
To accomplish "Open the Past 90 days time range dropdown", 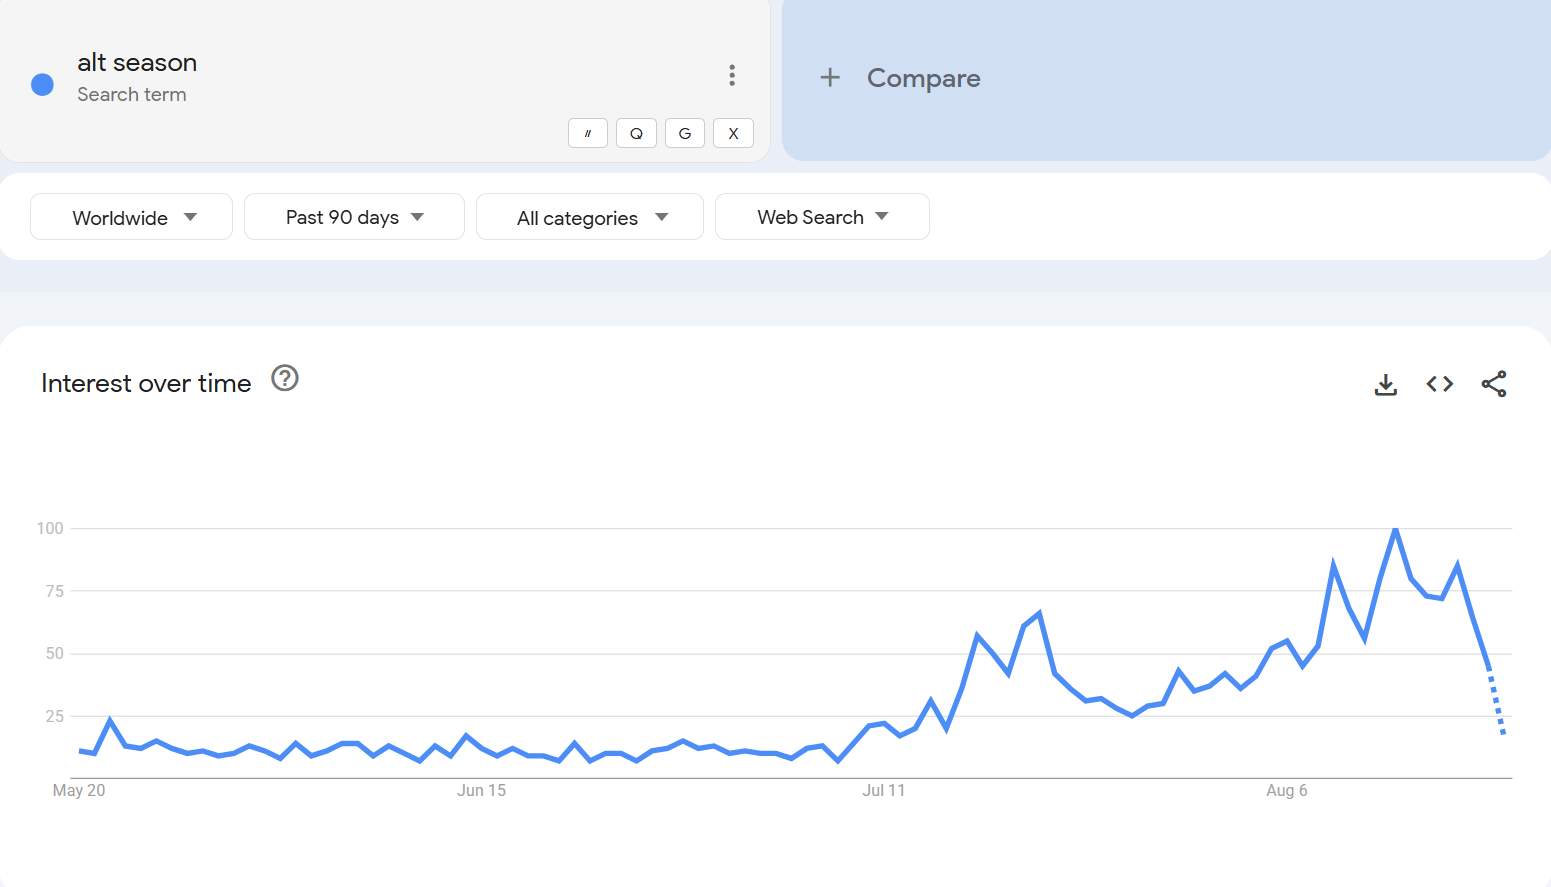I will (354, 217).
